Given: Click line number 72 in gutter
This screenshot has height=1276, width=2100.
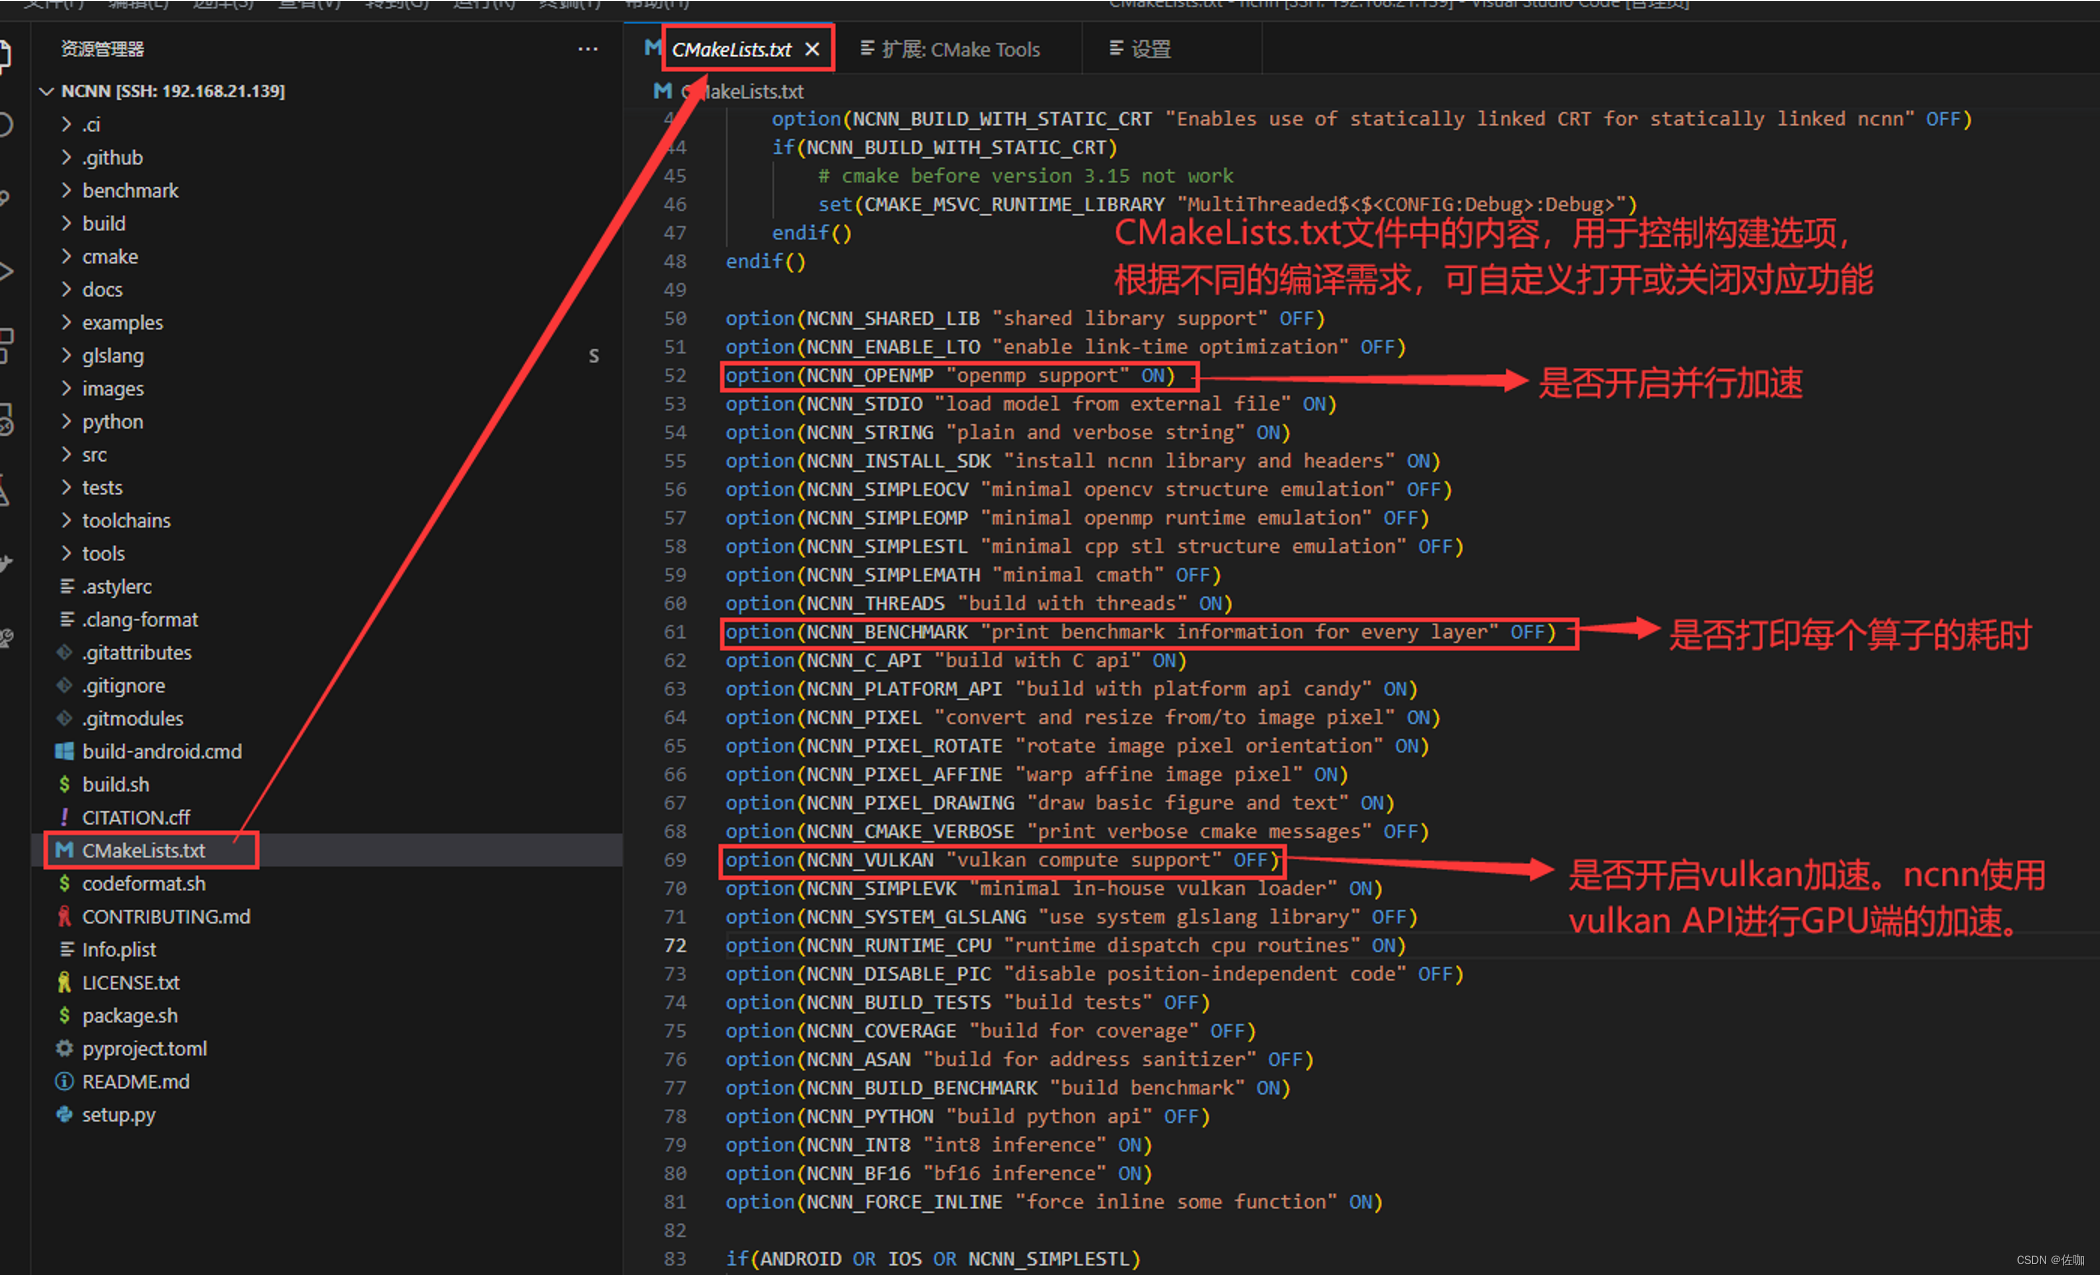Looking at the screenshot, I should pos(675,945).
